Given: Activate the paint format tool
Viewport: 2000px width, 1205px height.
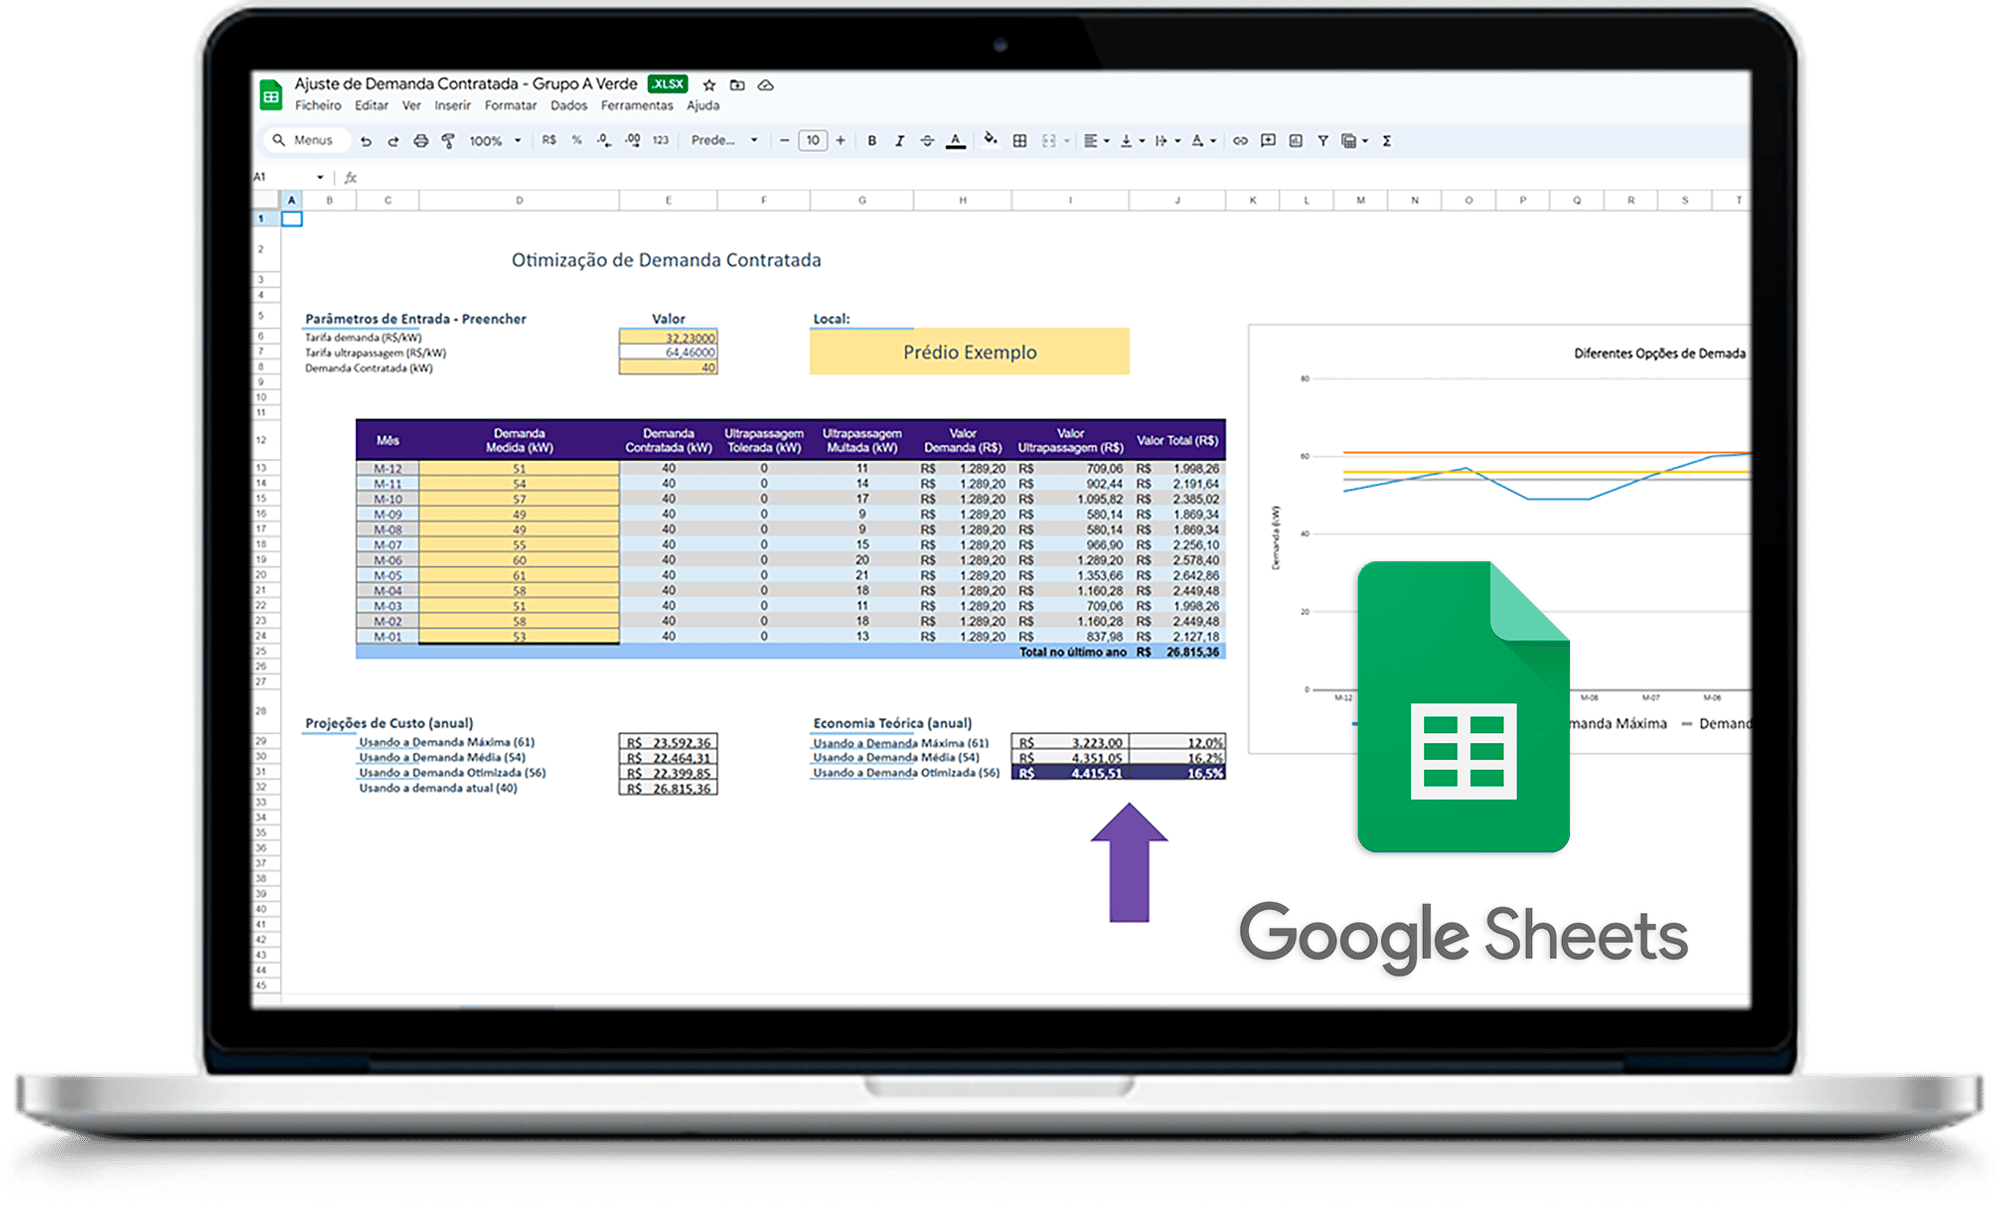Looking at the screenshot, I should (448, 141).
